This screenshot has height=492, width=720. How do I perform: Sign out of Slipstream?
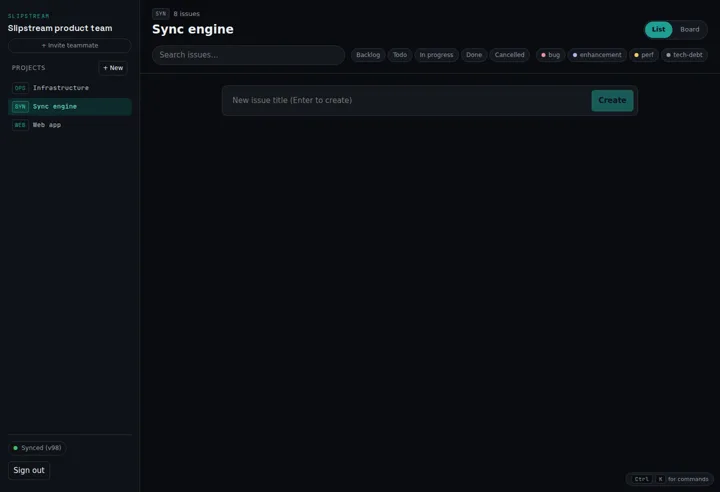(x=29, y=470)
